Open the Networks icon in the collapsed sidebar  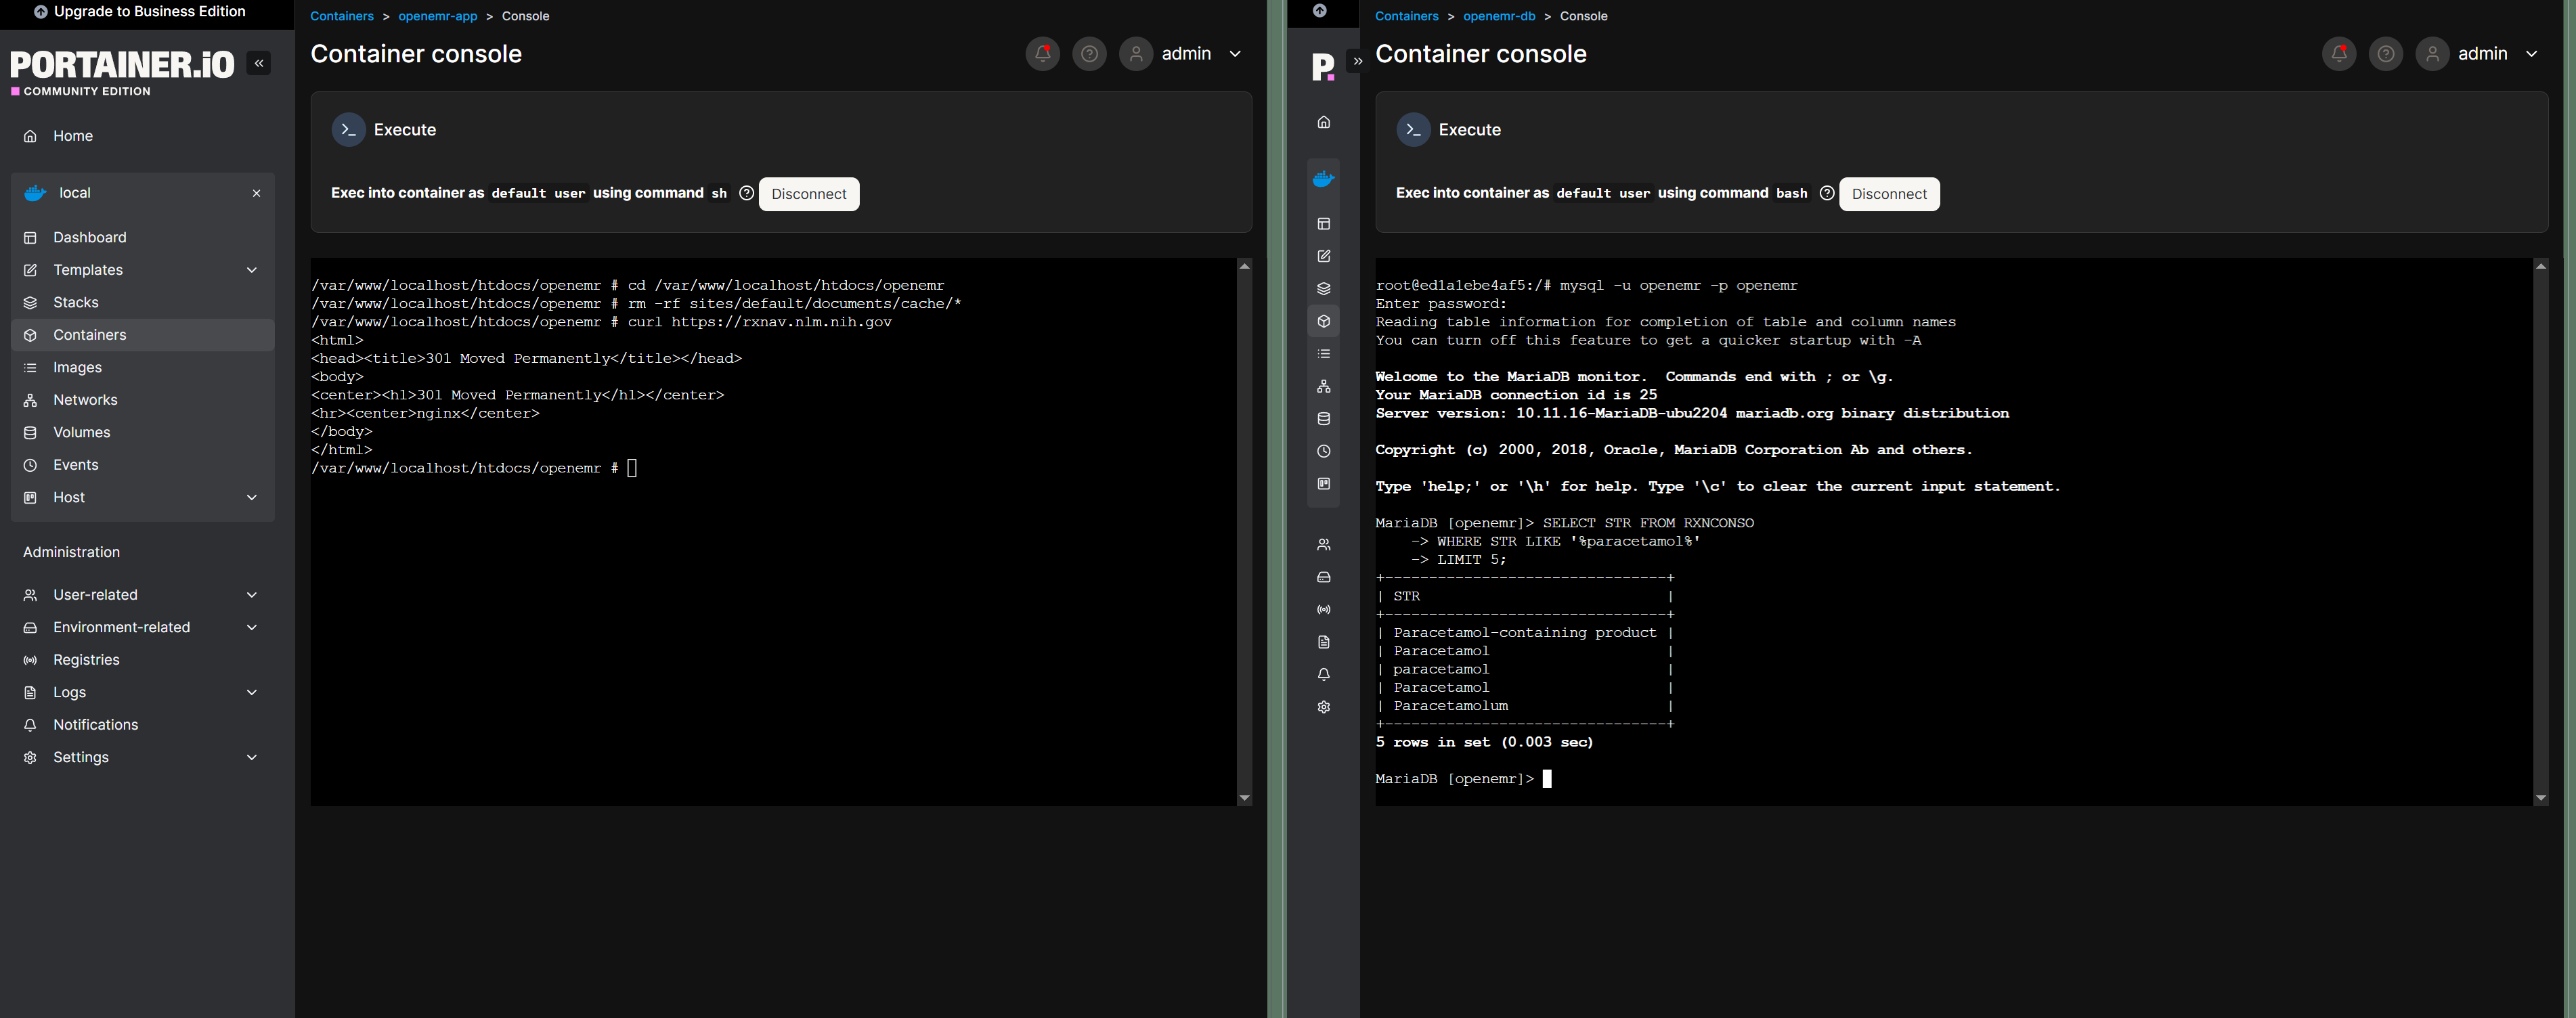1323,386
